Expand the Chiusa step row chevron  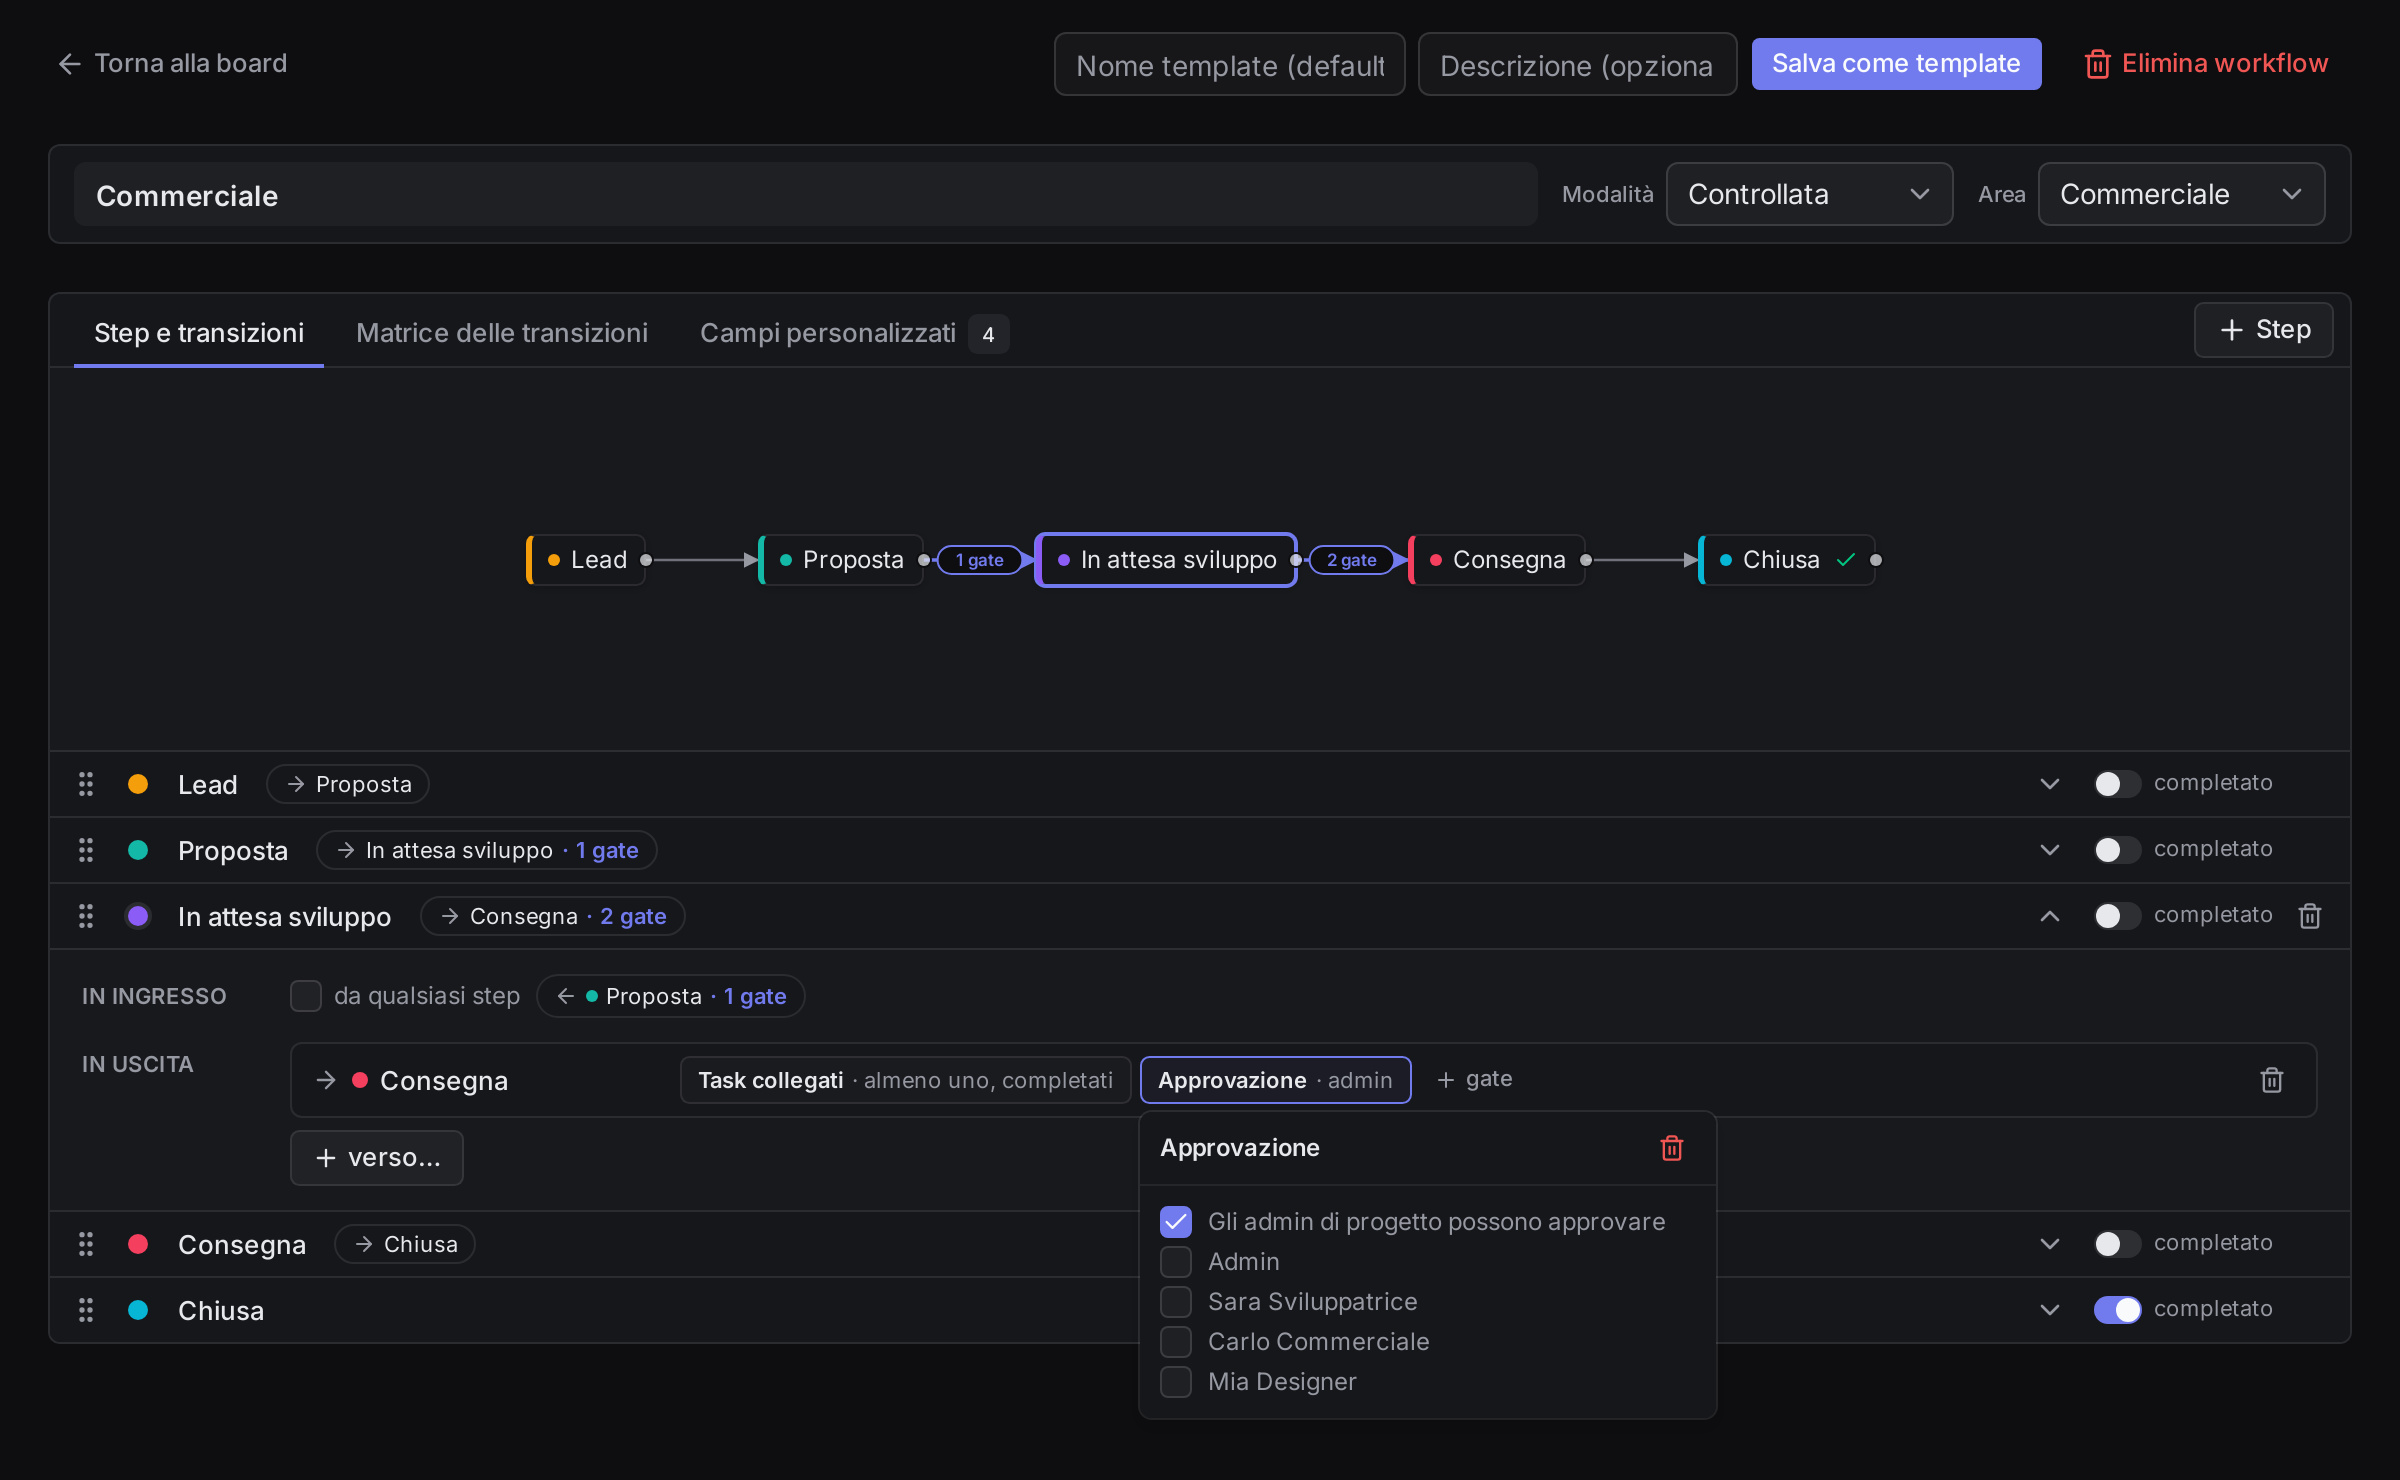[2049, 1310]
